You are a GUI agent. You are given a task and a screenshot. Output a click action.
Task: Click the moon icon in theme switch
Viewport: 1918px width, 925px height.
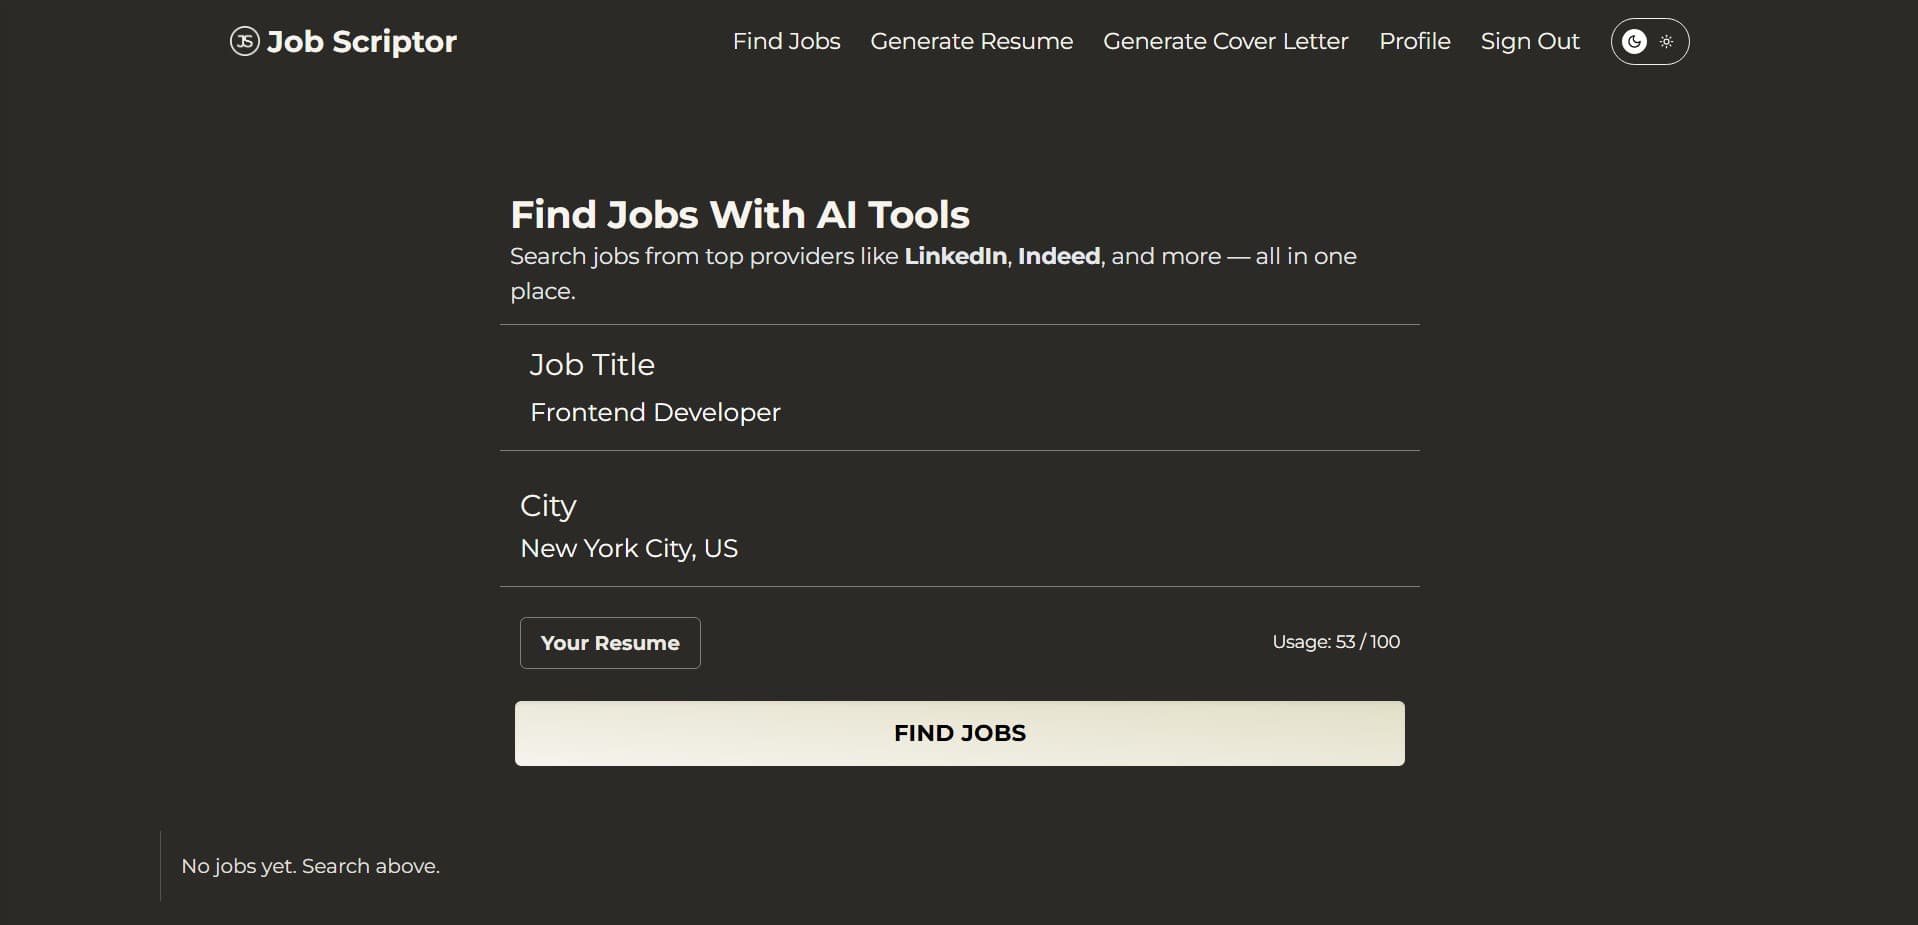[x=1634, y=41]
